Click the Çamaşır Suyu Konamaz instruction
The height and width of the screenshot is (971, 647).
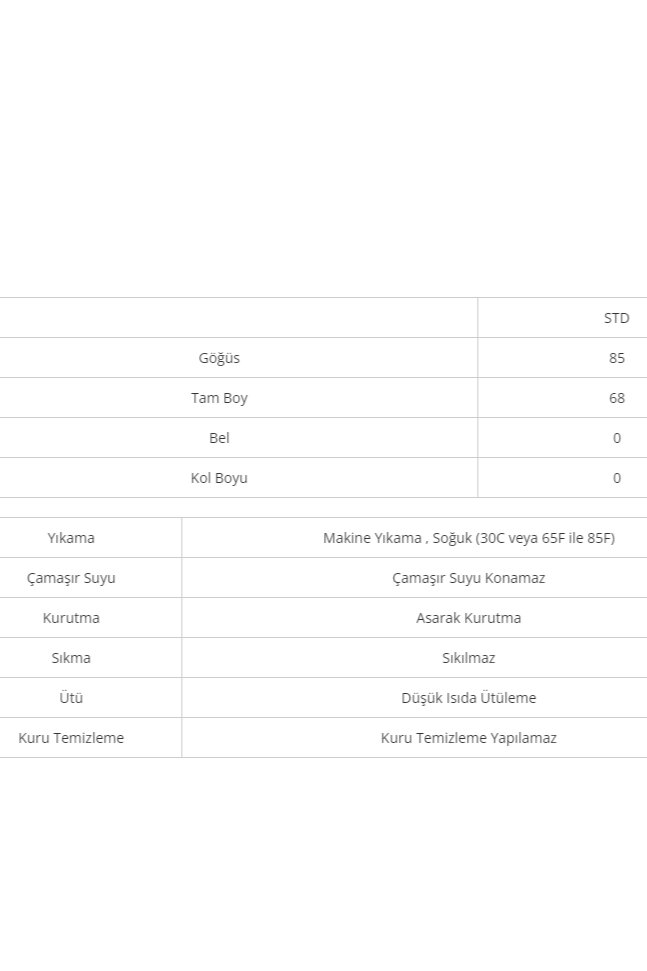[x=468, y=578]
